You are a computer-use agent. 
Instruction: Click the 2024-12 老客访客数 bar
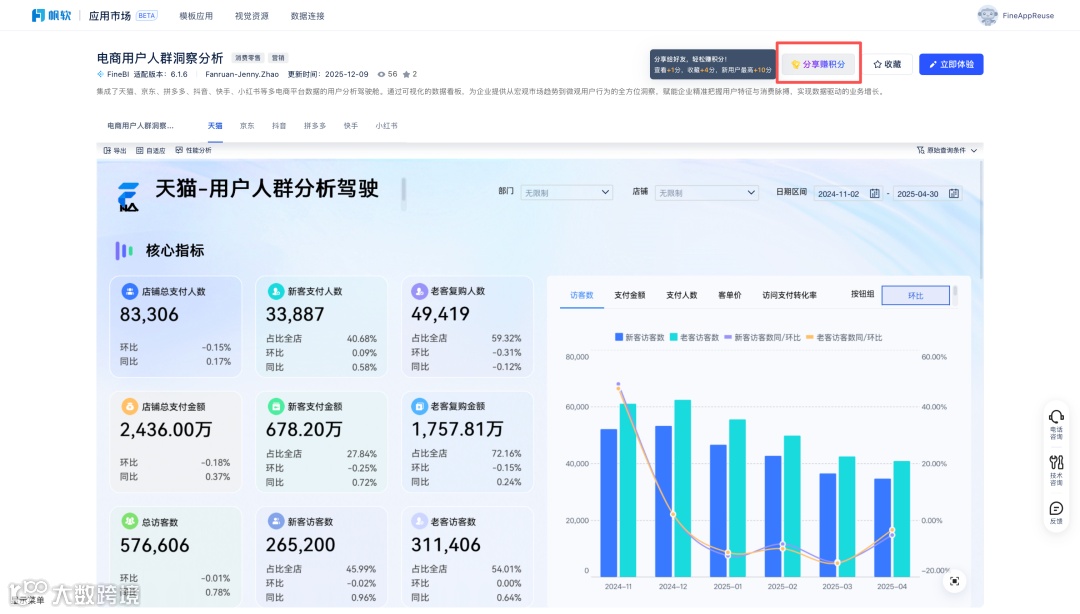click(x=682, y=488)
